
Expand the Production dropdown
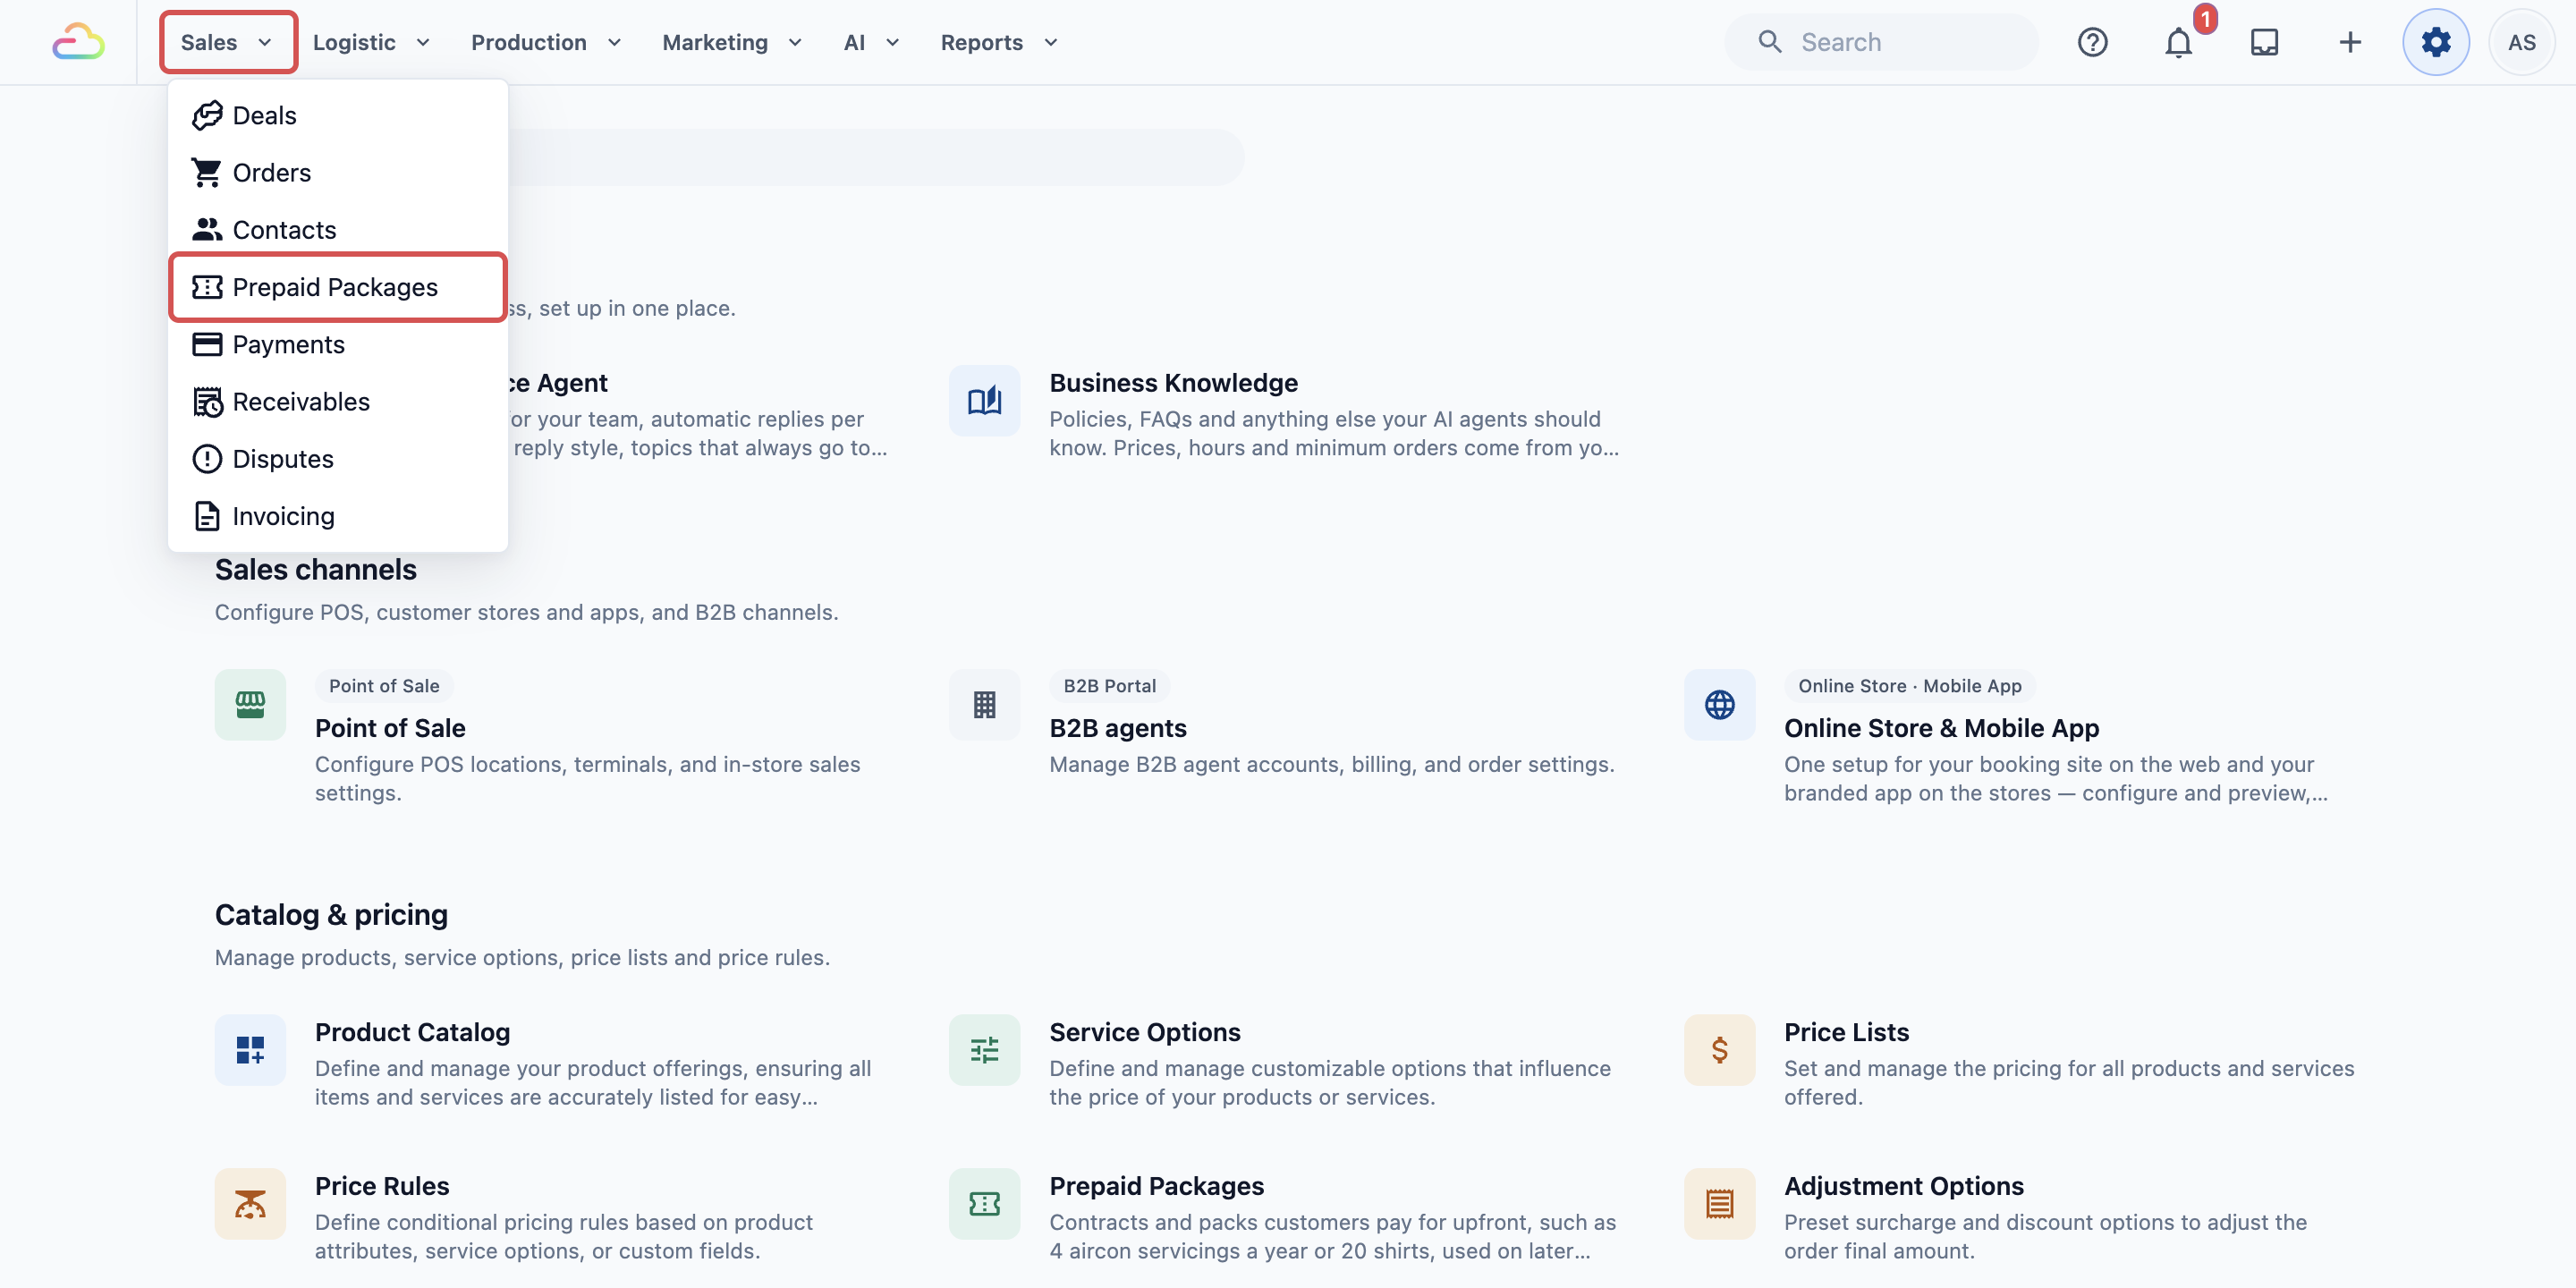point(546,42)
